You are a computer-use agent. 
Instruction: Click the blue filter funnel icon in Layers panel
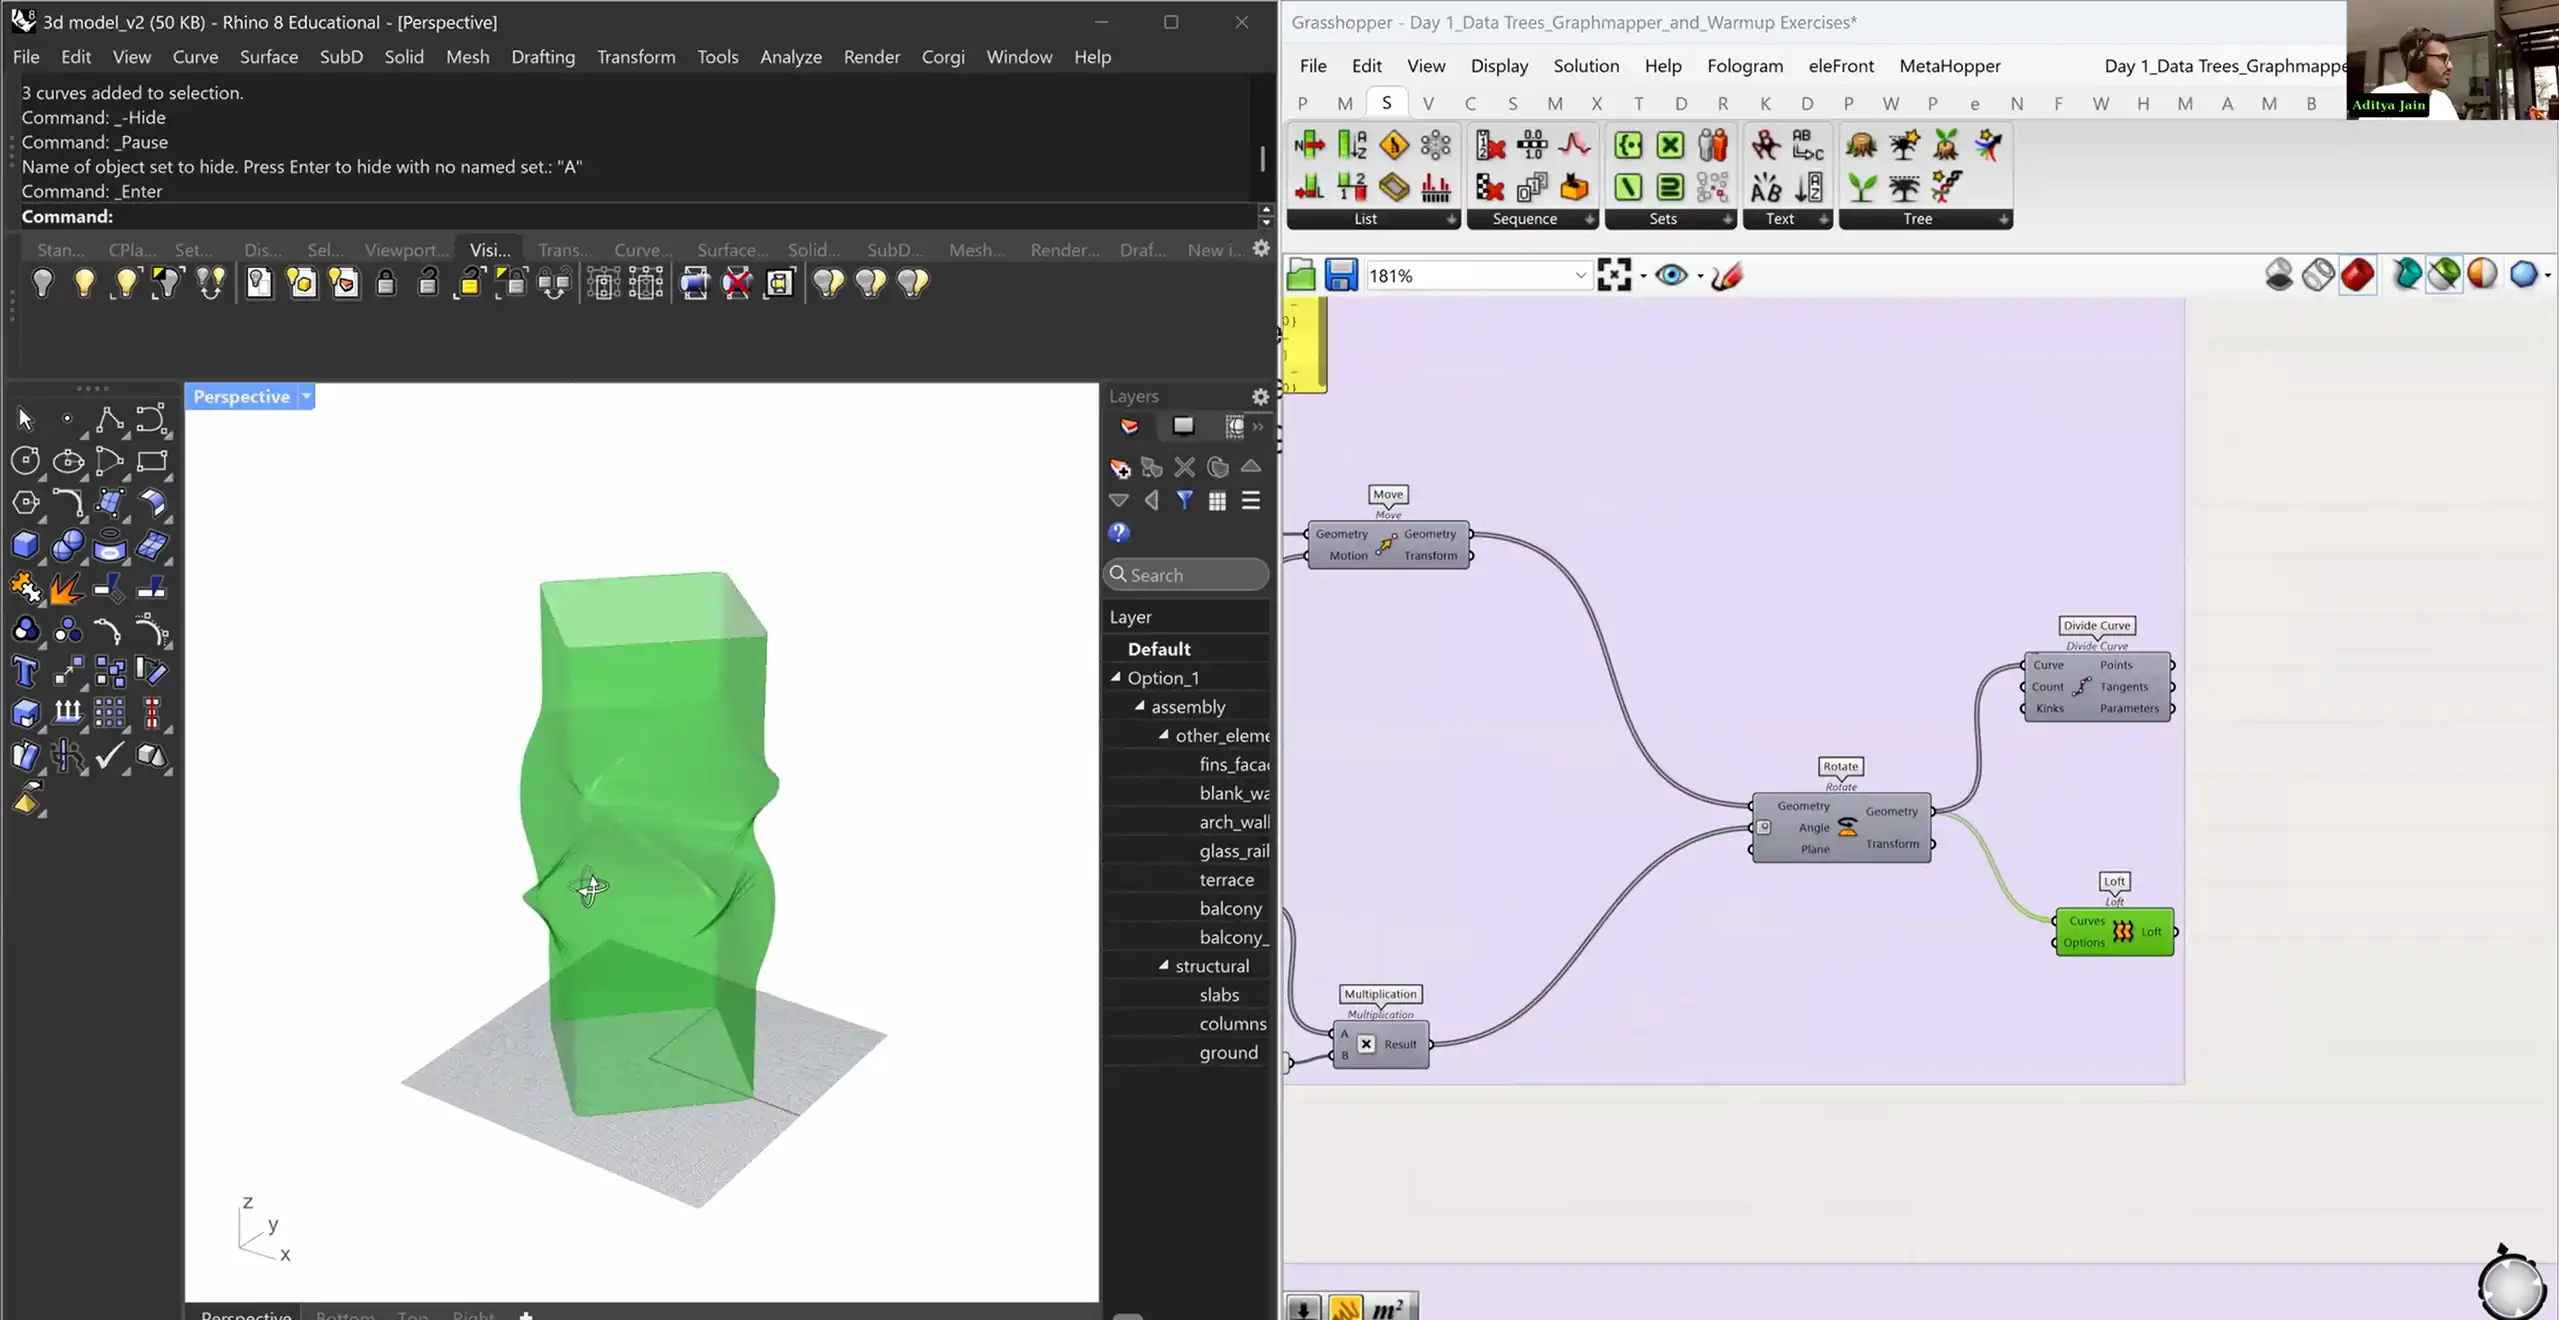(1185, 500)
